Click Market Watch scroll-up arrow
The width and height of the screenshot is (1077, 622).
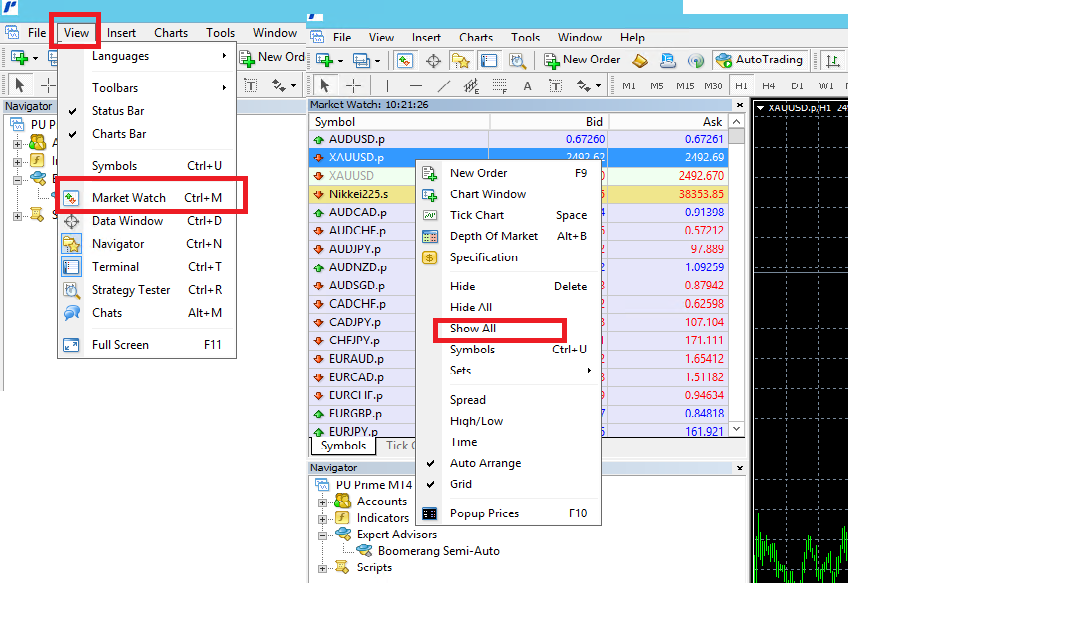736,122
